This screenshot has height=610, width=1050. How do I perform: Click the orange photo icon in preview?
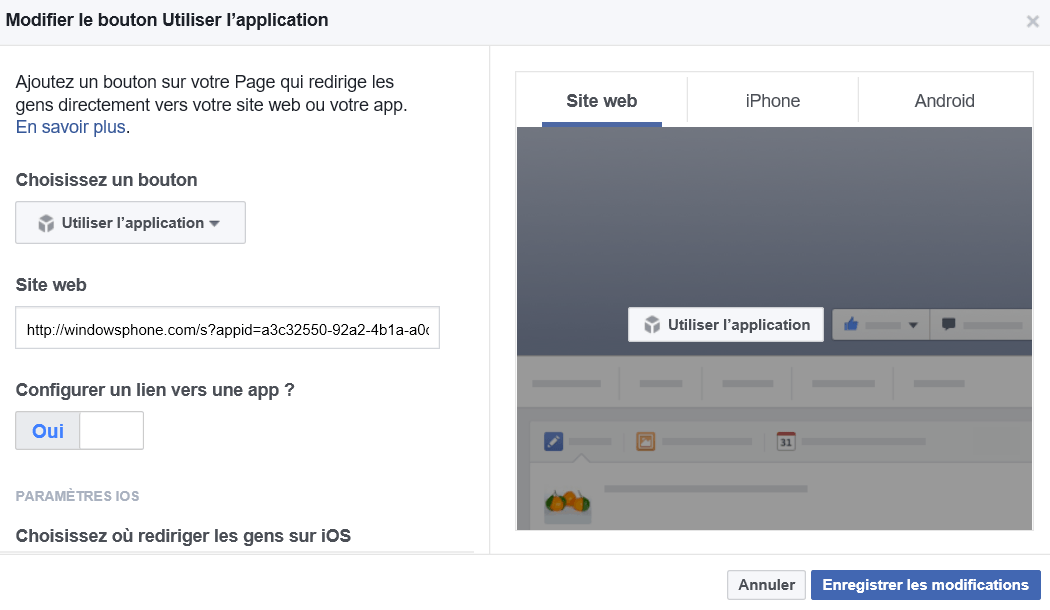[x=646, y=442]
